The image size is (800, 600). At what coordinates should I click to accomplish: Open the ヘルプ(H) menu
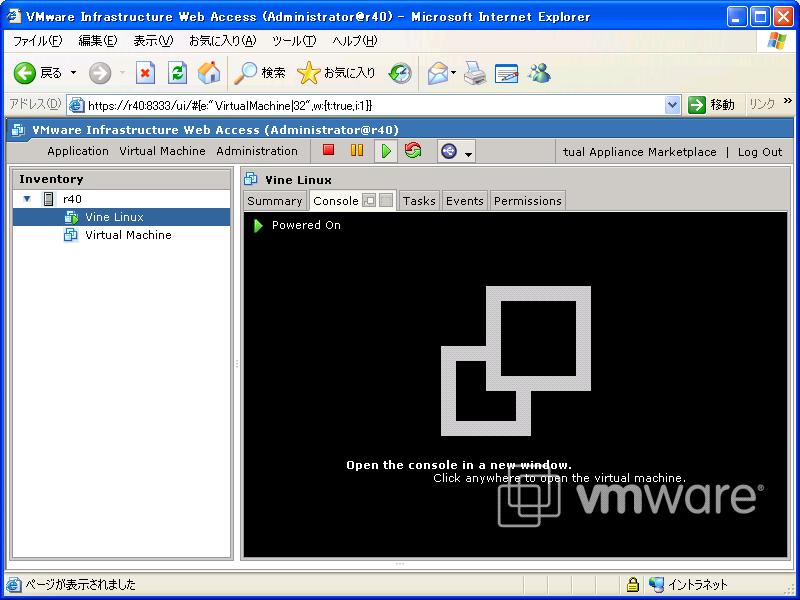355,41
